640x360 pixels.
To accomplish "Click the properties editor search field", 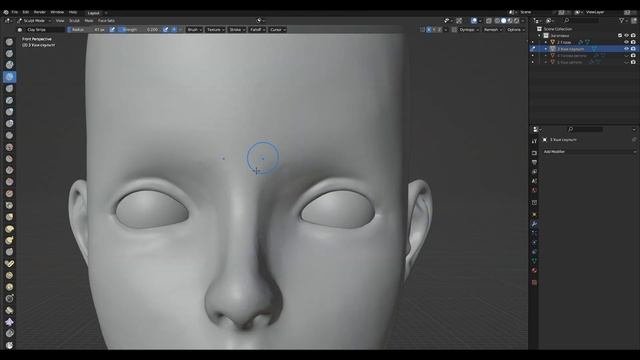I will coord(586,129).
